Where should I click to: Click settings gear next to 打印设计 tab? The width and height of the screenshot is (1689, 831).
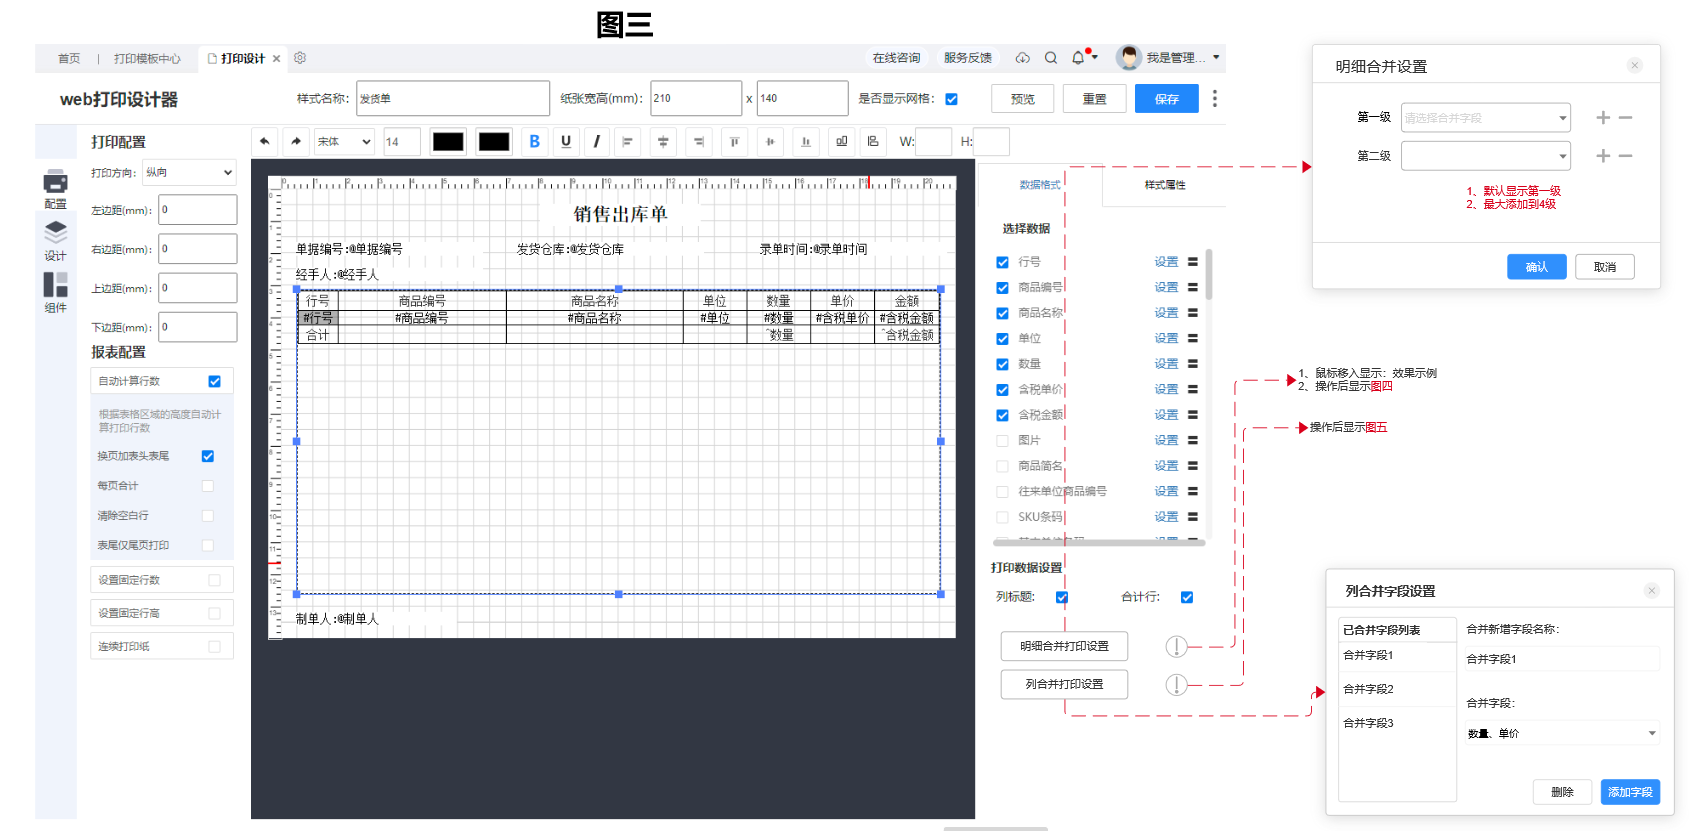click(300, 58)
